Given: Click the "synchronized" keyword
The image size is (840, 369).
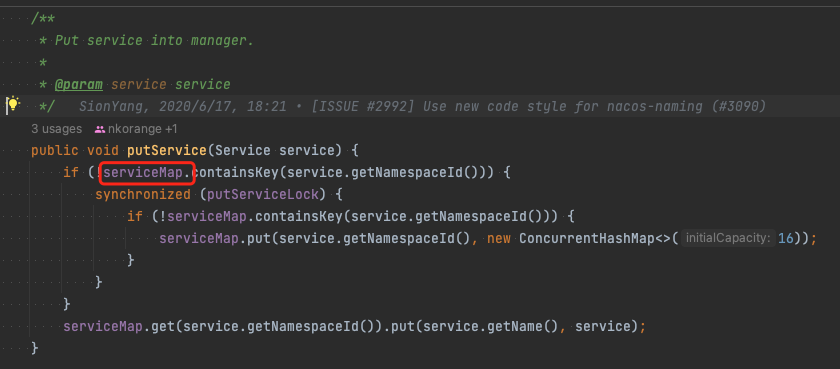Looking at the screenshot, I should [143, 194].
